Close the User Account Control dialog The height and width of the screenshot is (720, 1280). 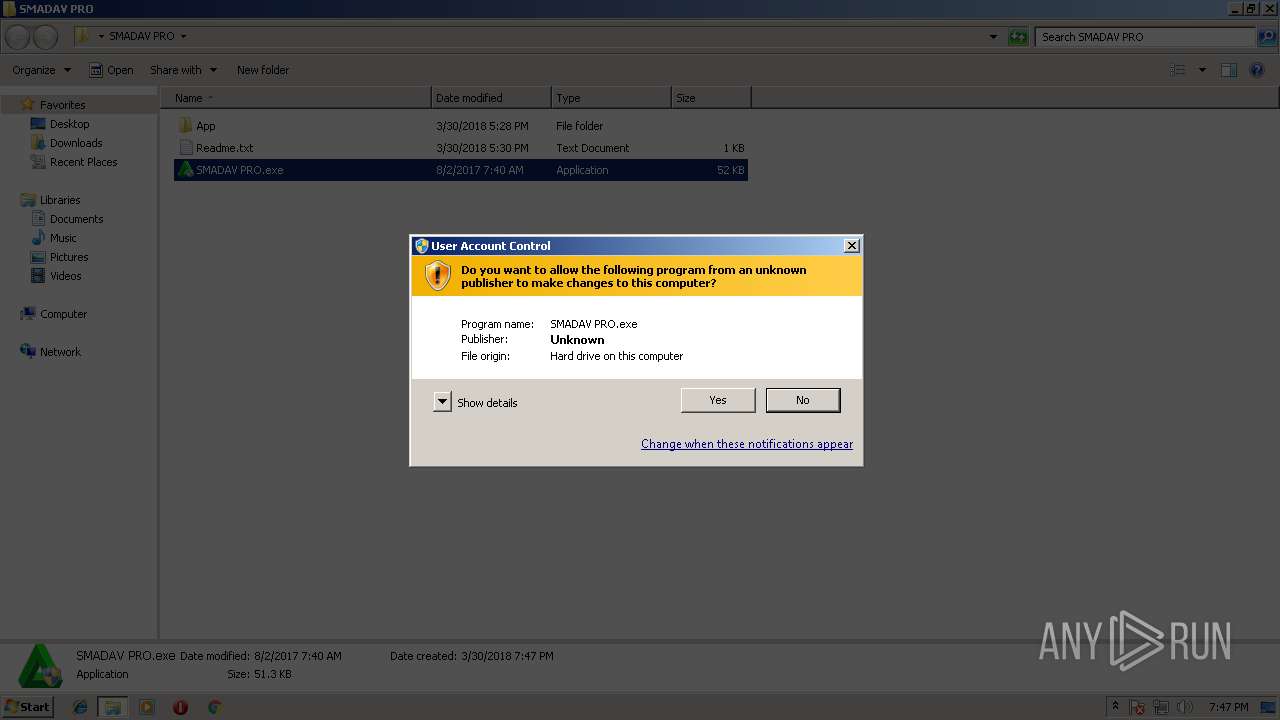[852, 246]
